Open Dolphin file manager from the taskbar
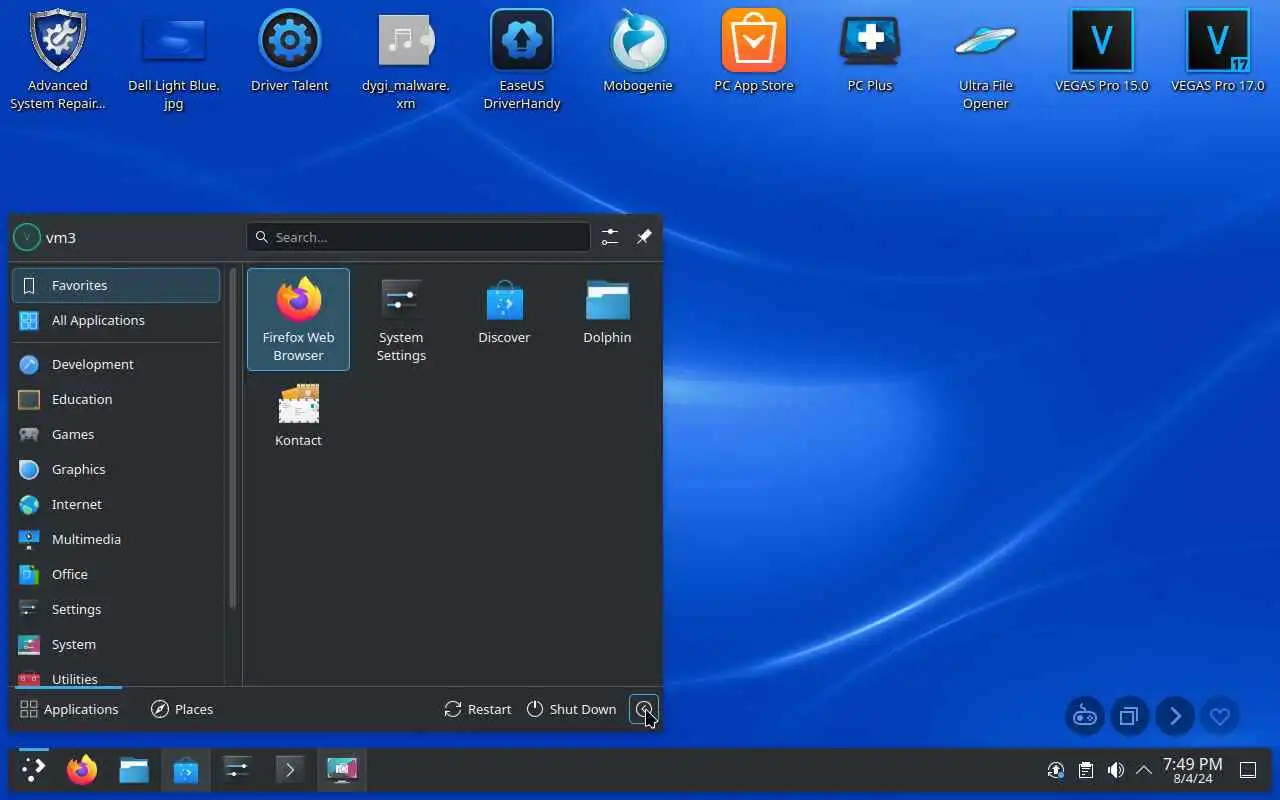 tap(134, 770)
